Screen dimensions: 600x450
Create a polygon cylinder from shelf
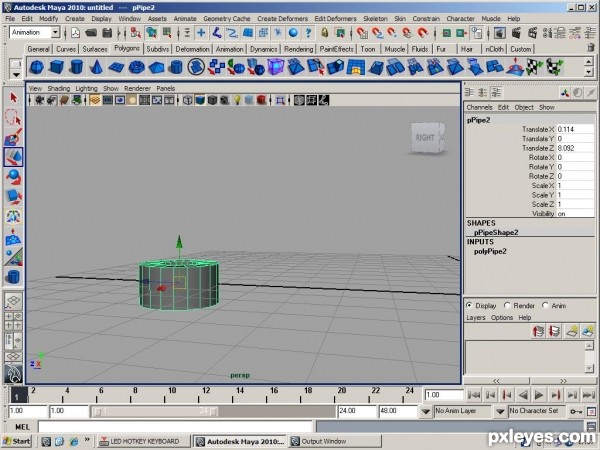coord(76,67)
